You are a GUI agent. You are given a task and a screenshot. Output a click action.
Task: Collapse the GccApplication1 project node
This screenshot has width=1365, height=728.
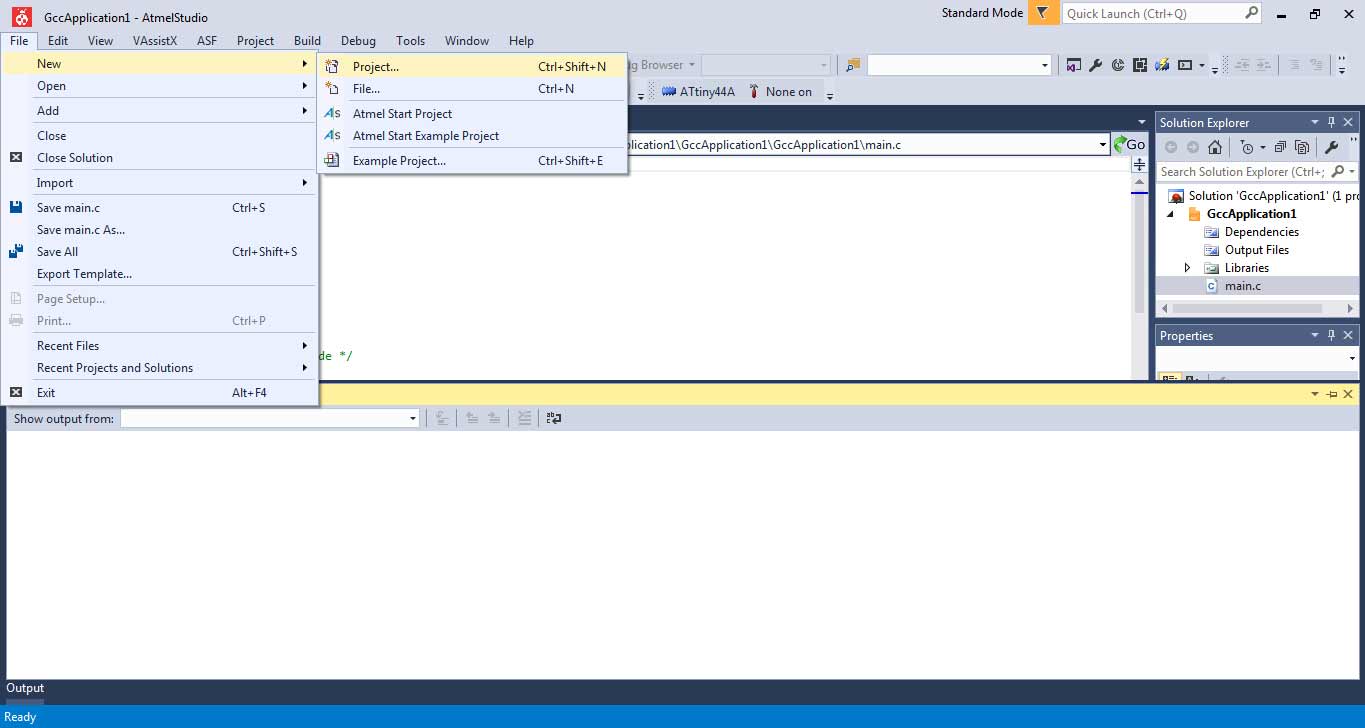pos(1170,214)
